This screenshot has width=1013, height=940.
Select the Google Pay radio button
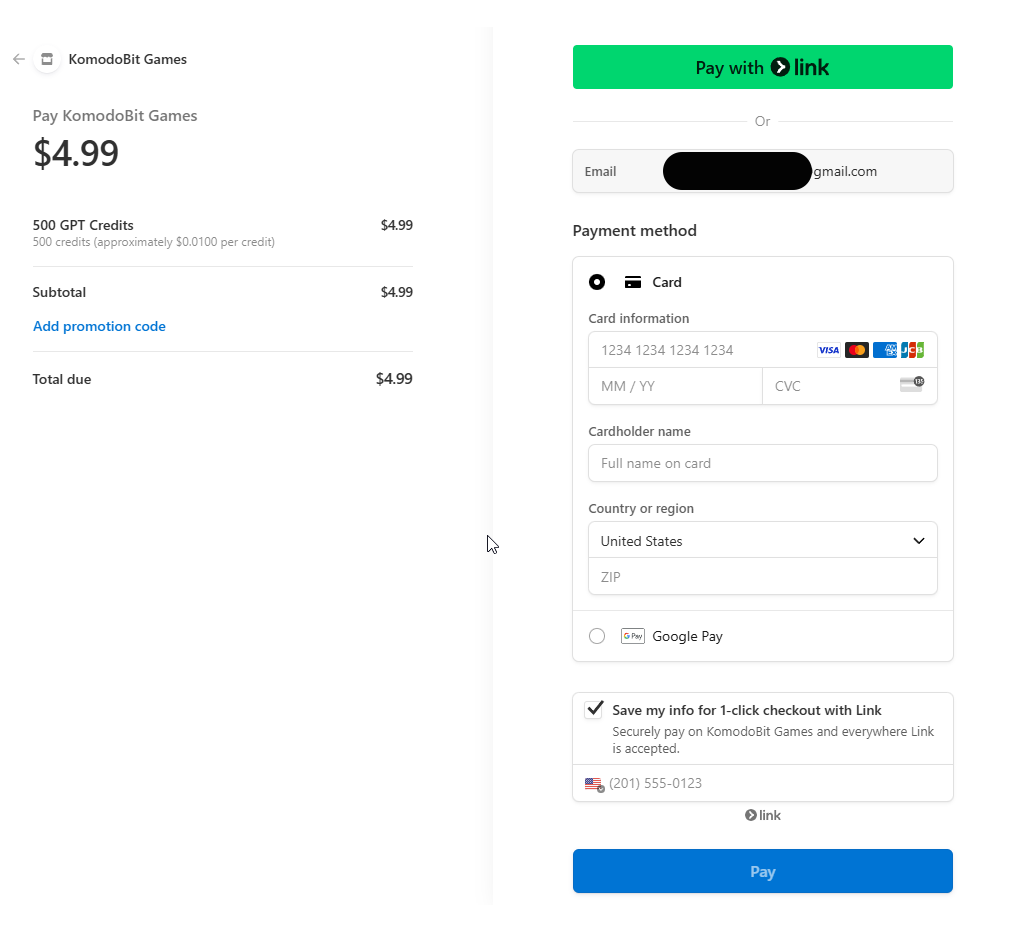coord(597,636)
